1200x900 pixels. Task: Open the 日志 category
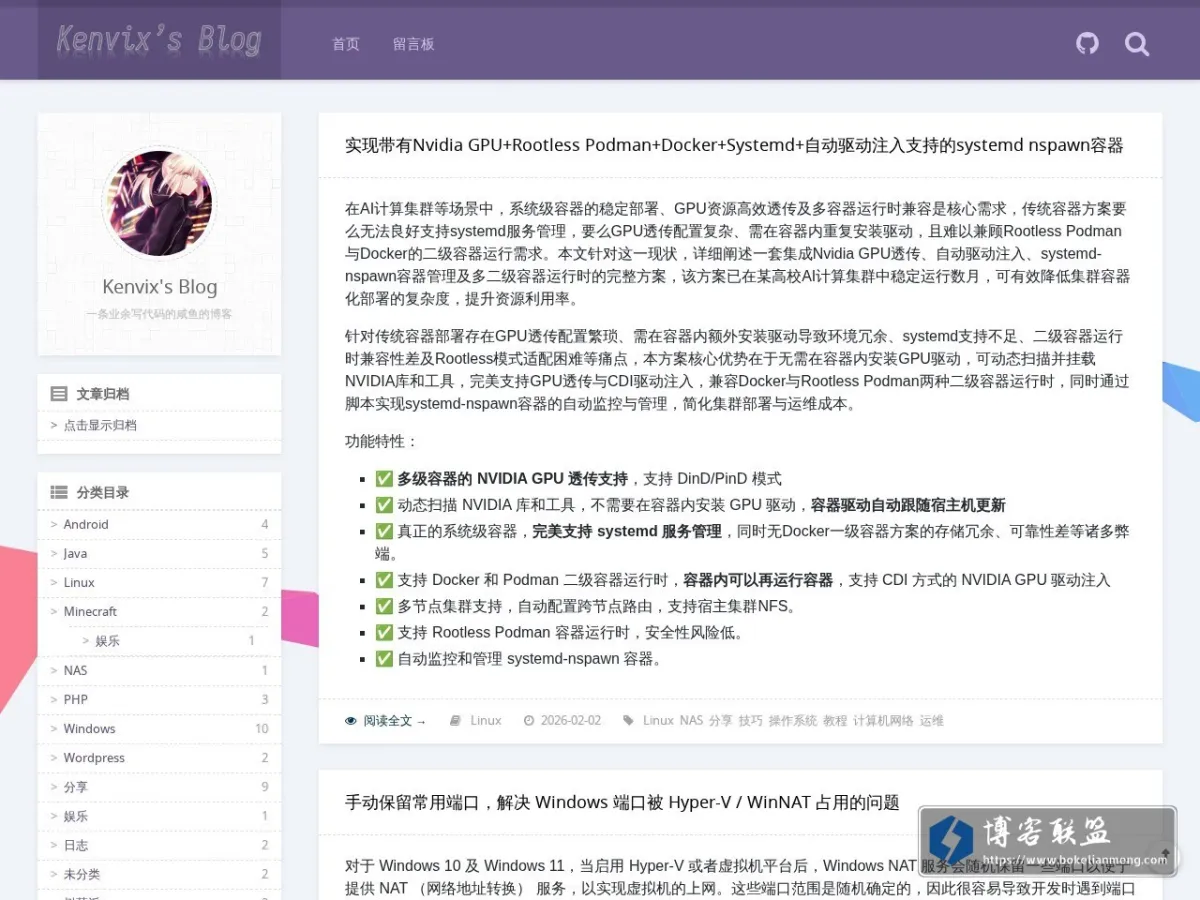pos(76,845)
